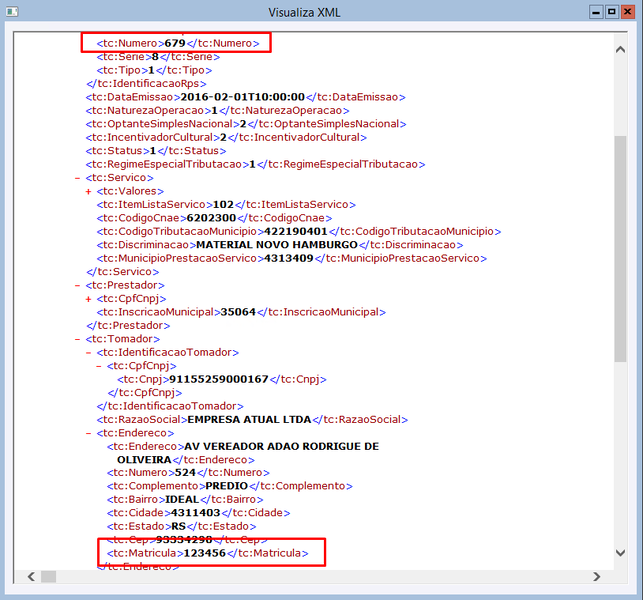This screenshot has width=643, height=600.
Task: Select InscricaoMunicipal value 35064
Action: click(238, 312)
